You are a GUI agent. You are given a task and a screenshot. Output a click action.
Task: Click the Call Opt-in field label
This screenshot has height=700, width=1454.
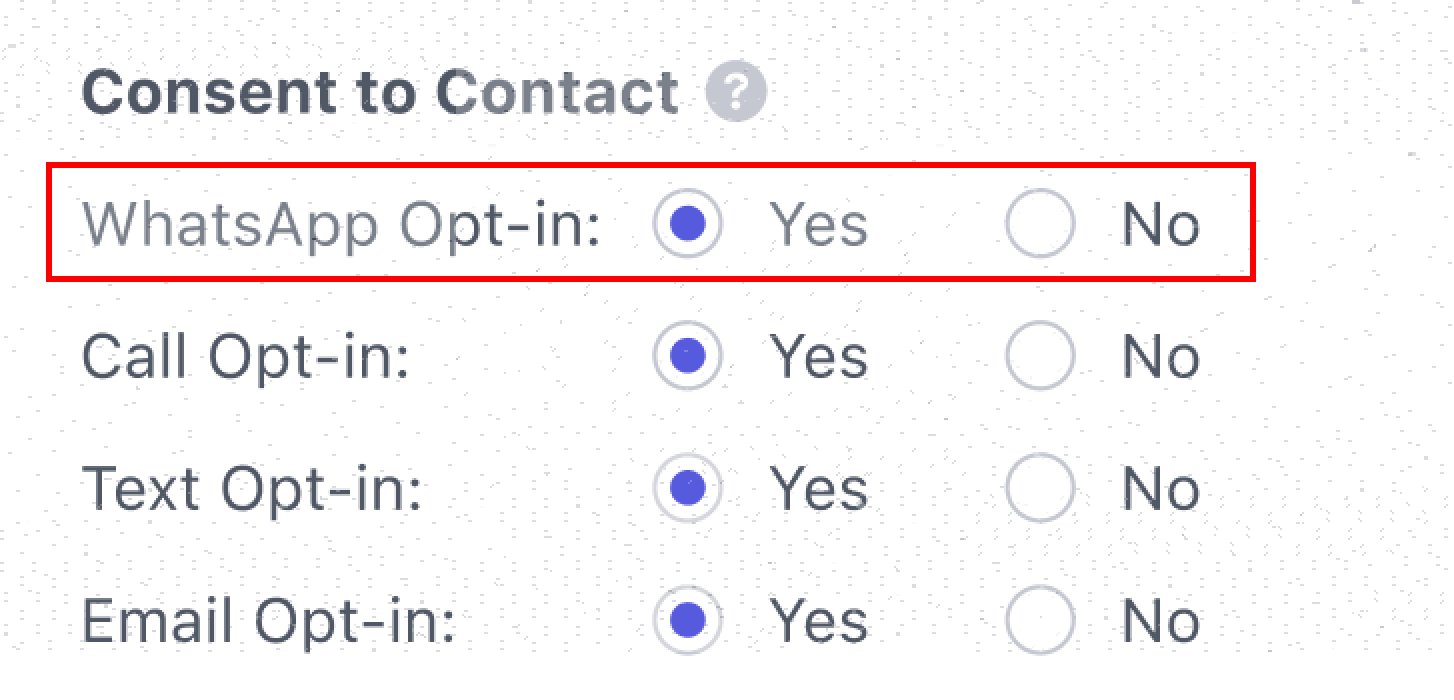coord(245,356)
